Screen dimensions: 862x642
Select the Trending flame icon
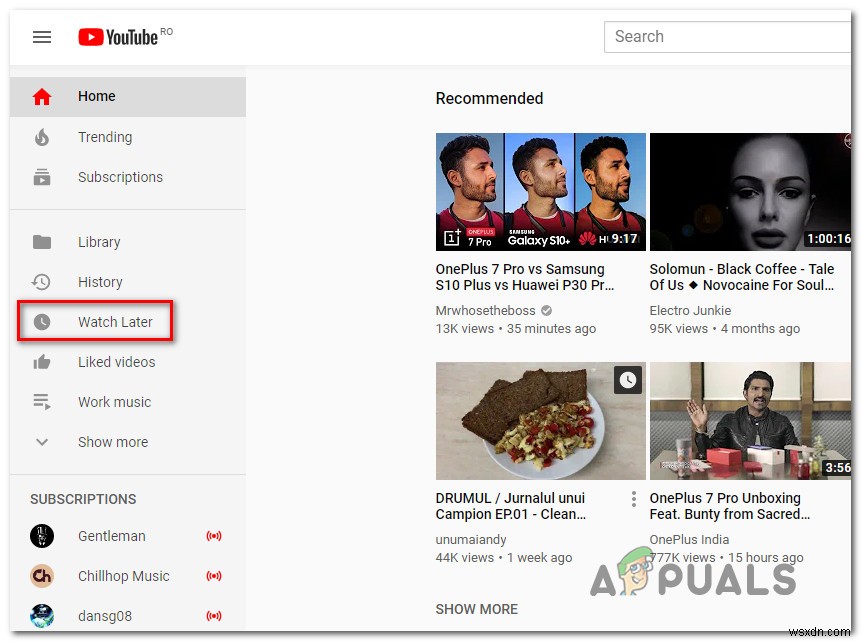click(41, 137)
